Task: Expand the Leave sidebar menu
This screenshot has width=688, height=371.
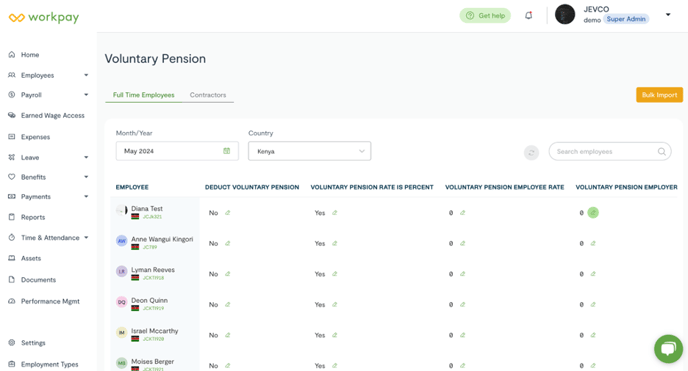Action: 86,157
